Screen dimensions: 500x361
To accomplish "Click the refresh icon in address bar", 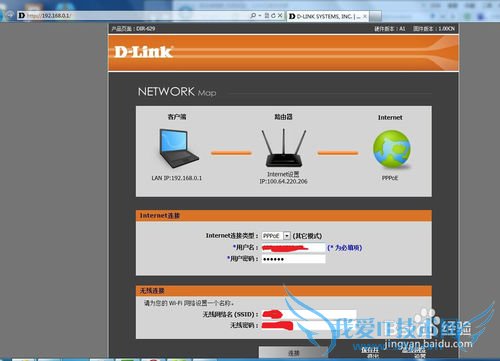I will click(x=273, y=15).
